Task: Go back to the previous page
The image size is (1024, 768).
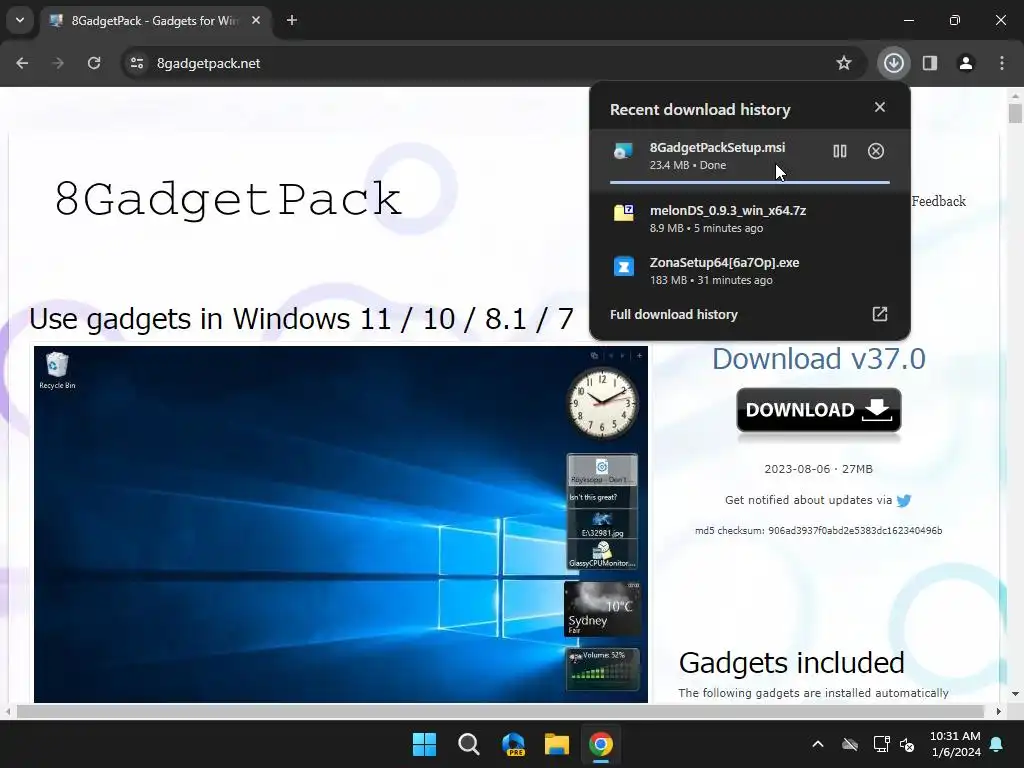Action: pyautogui.click(x=22, y=63)
